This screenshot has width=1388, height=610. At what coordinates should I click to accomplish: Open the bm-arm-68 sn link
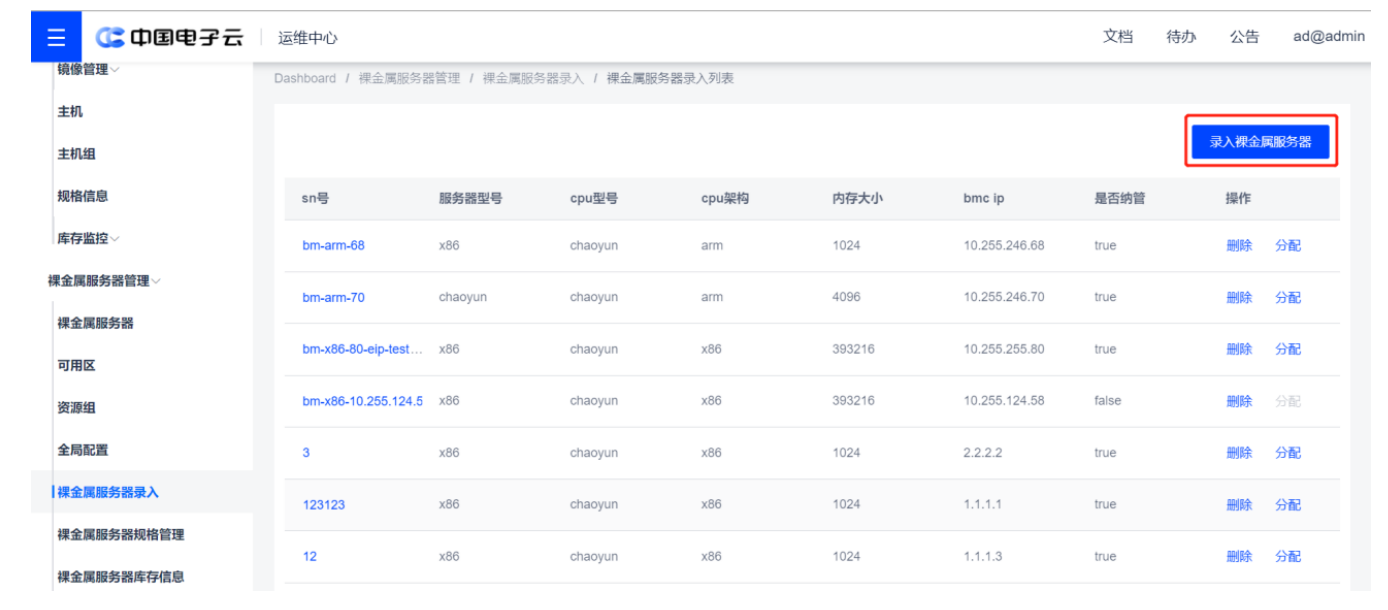tap(333, 245)
